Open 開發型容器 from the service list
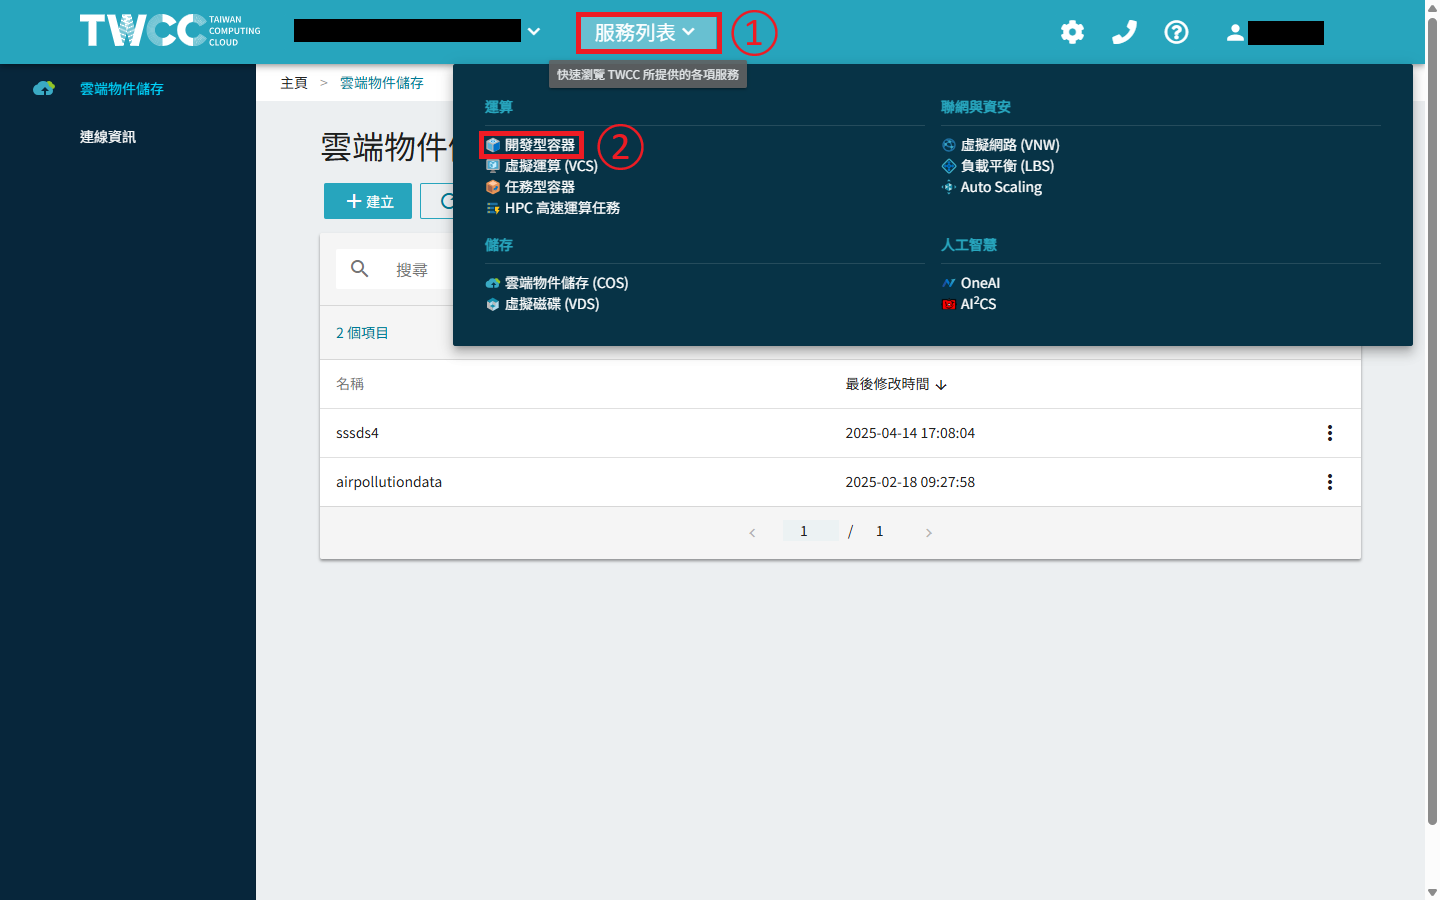Image resolution: width=1440 pixels, height=900 pixels. click(540, 145)
